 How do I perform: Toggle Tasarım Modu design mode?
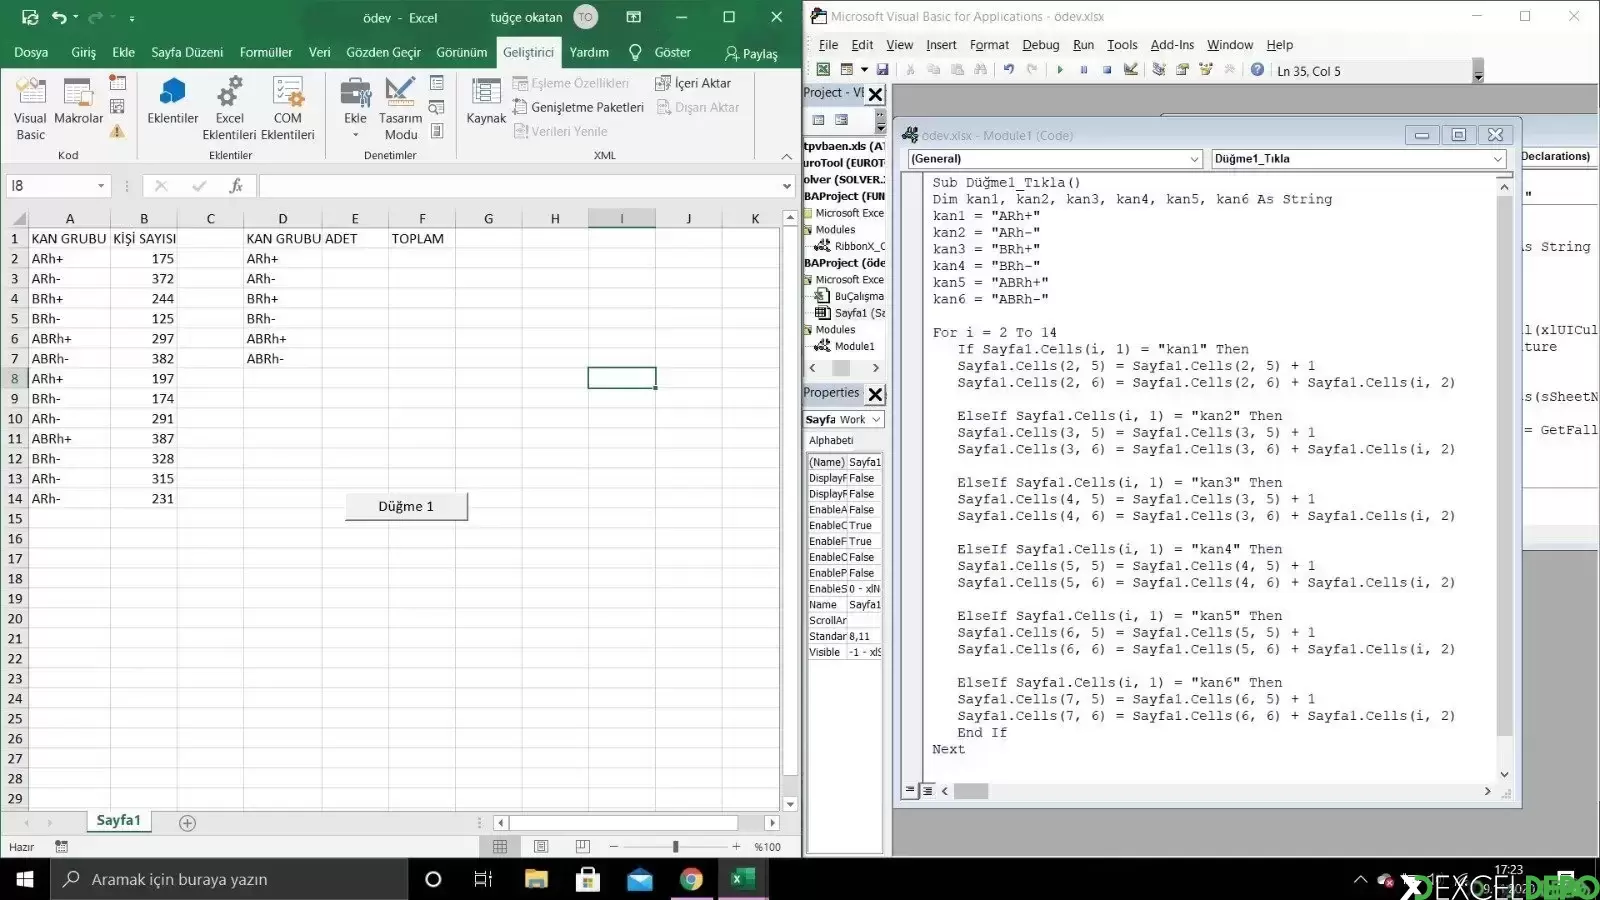pyautogui.click(x=400, y=109)
